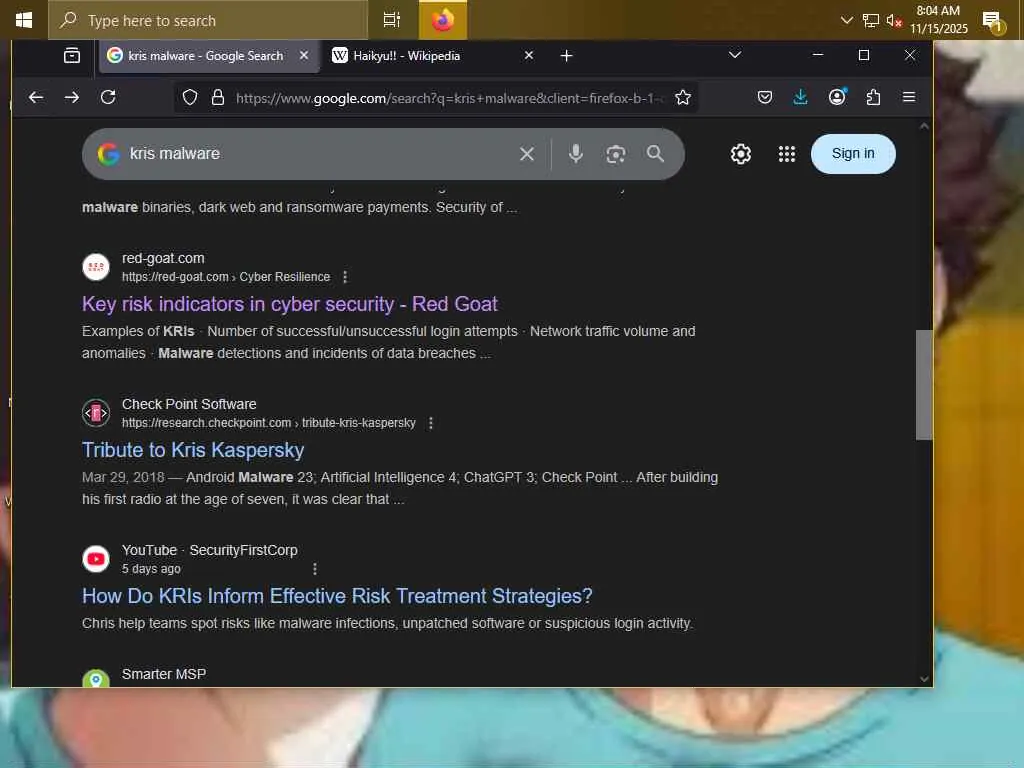Open more options for Check Point result

click(x=430, y=423)
